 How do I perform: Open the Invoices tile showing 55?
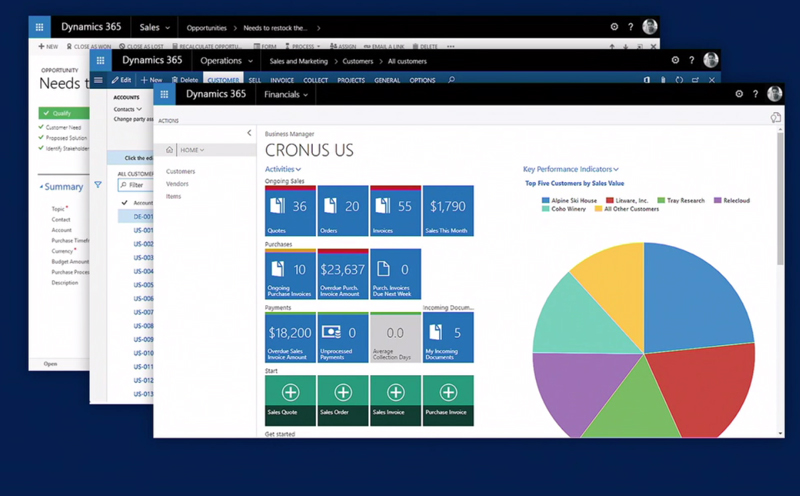[x=395, y=211]
